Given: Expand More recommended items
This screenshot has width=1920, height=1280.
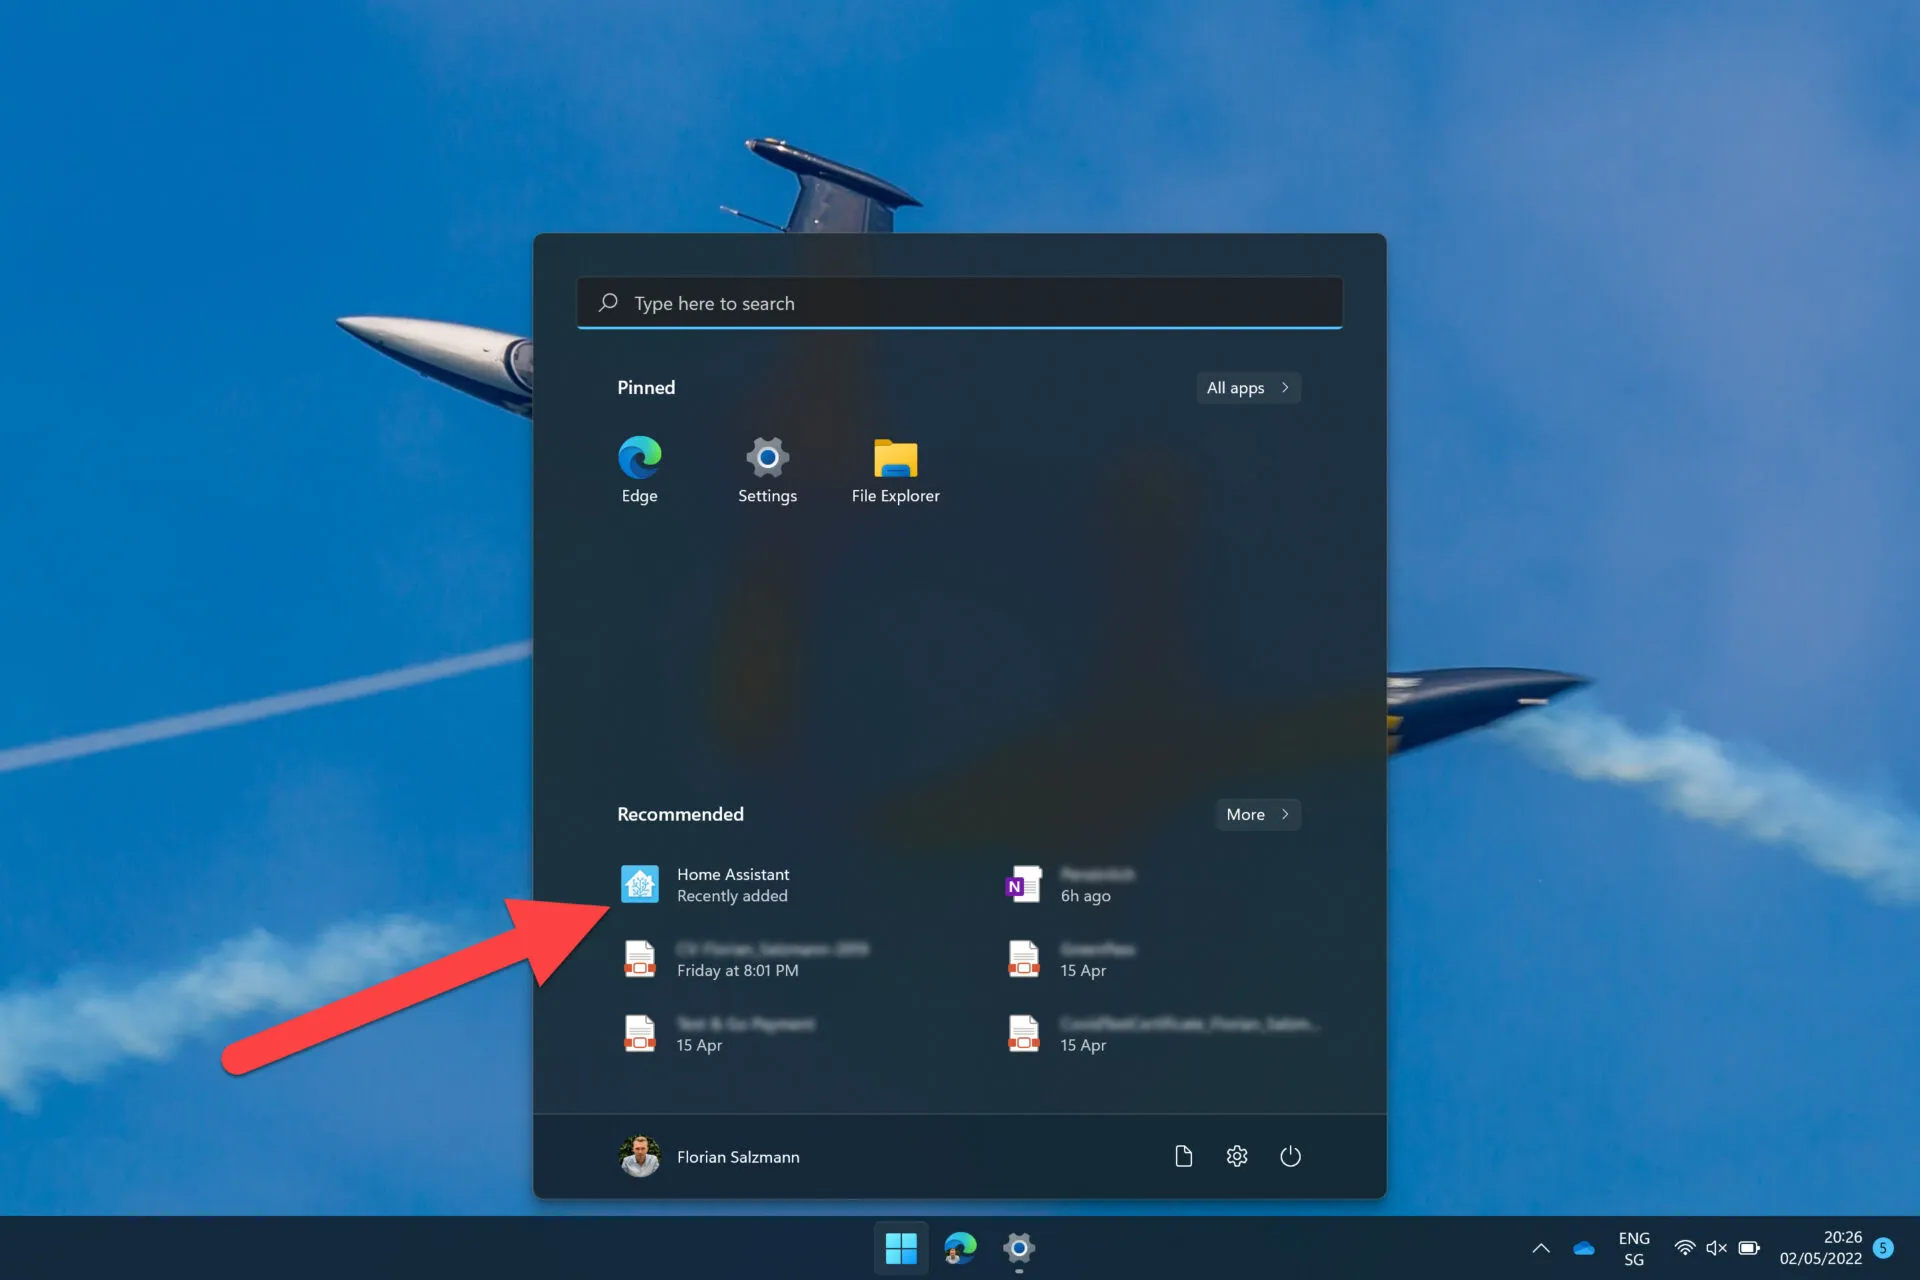Looking at the screenshot, I should pyautogui.click(x=1258, y=814).
